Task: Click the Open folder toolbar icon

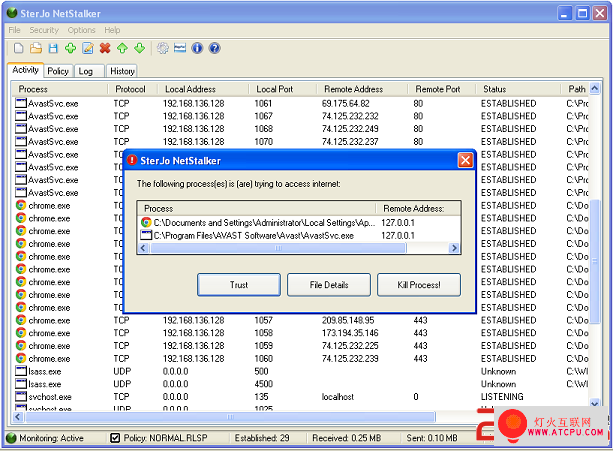Action: [x=36, y=48]
